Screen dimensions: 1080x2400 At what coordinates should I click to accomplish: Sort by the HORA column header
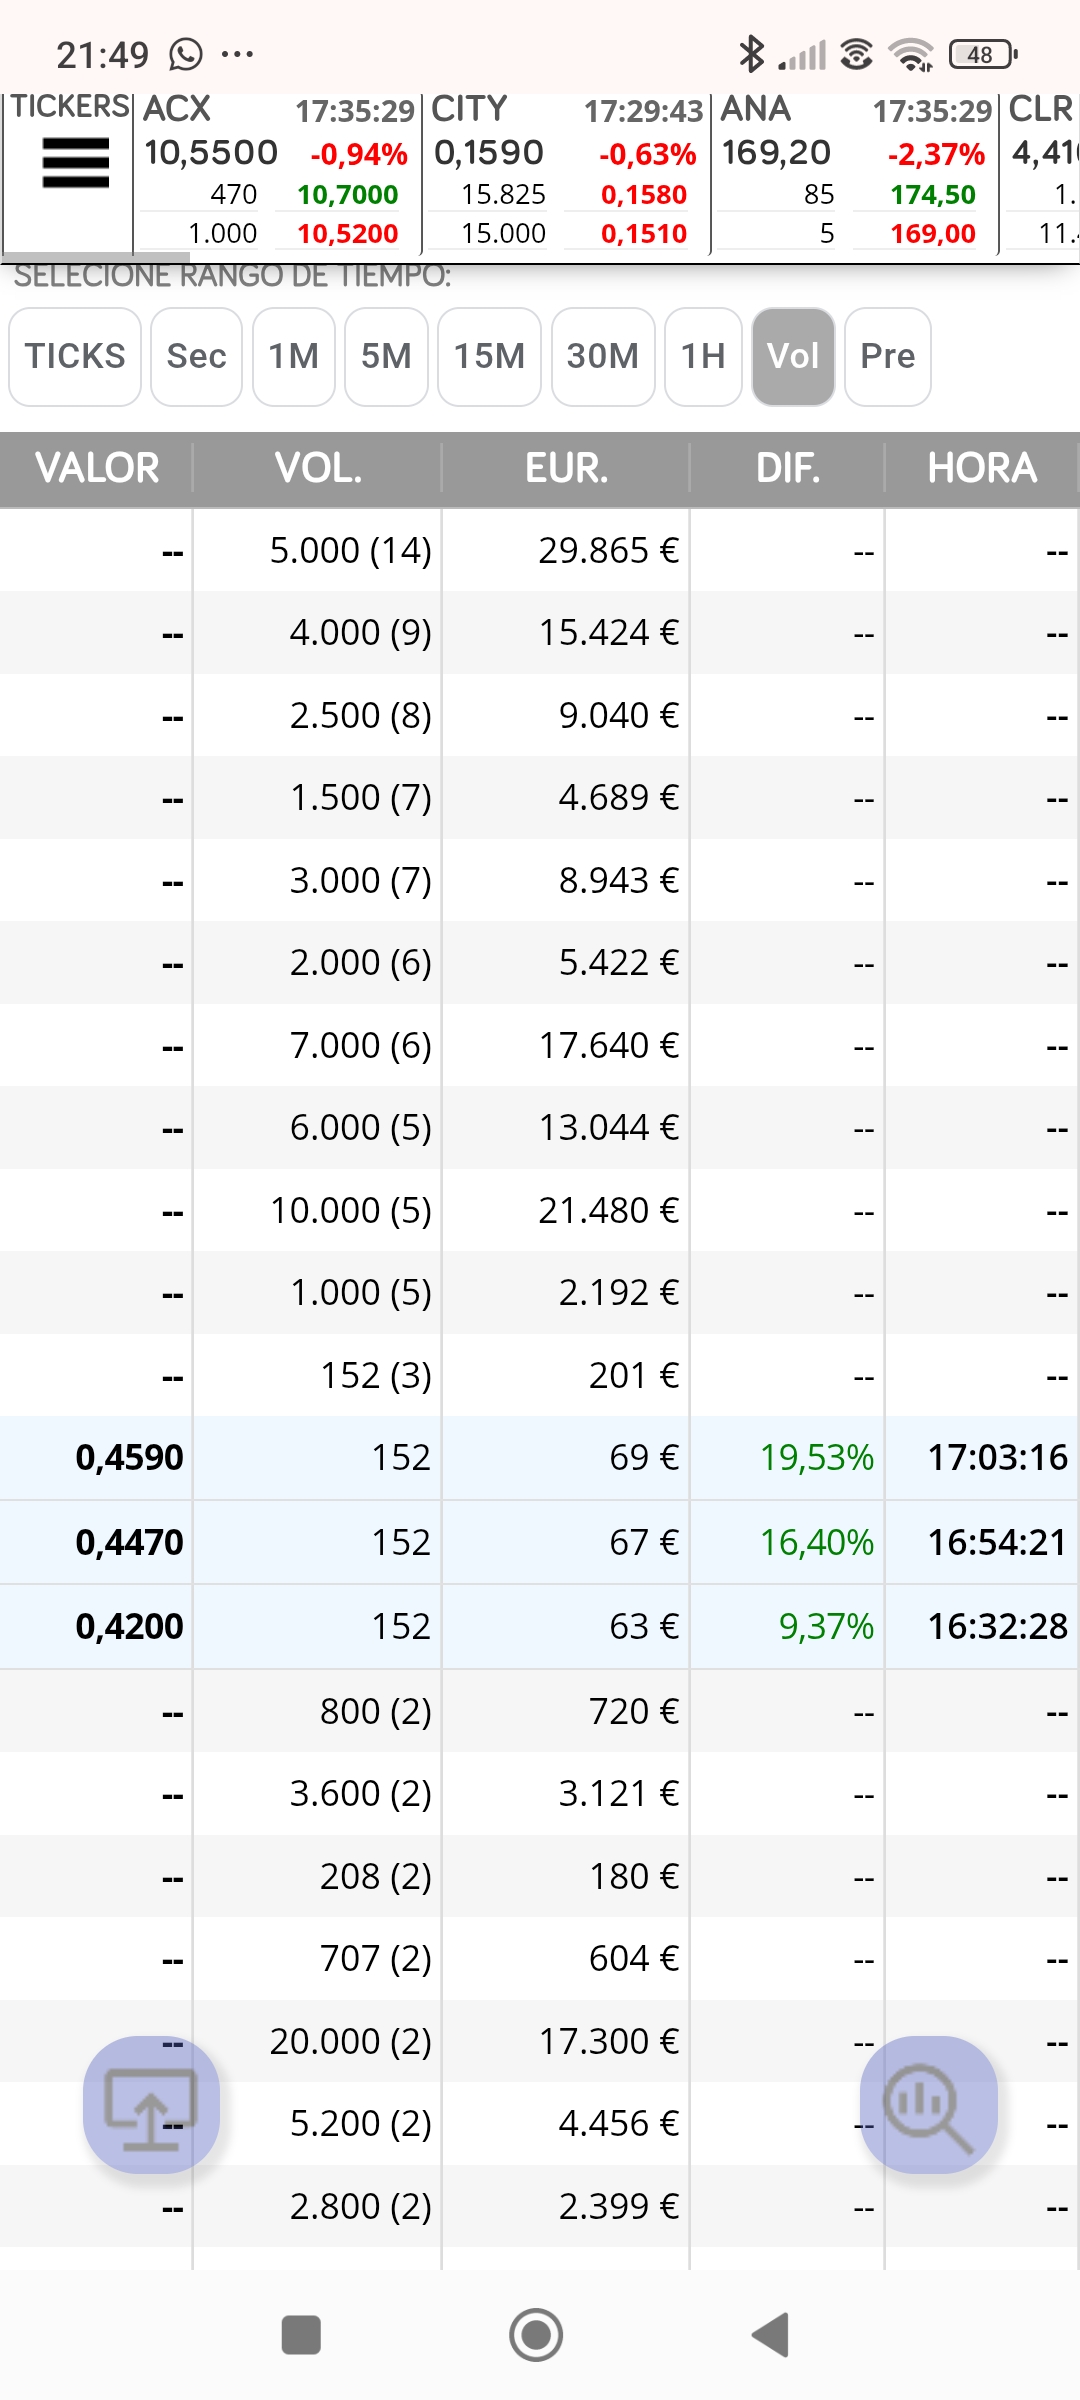click(x=982, y=468)
